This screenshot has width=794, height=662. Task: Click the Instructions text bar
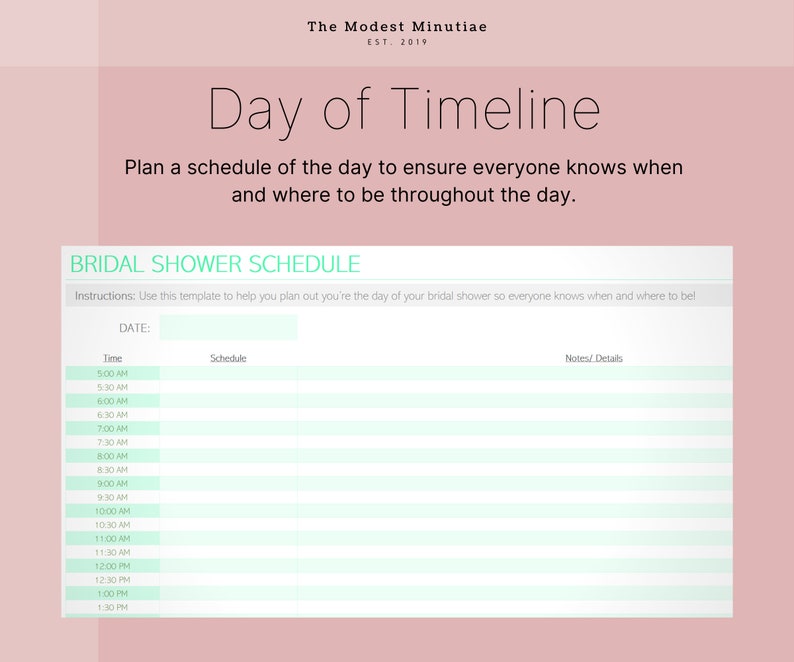pyautogui.click(x=399, y=296)
